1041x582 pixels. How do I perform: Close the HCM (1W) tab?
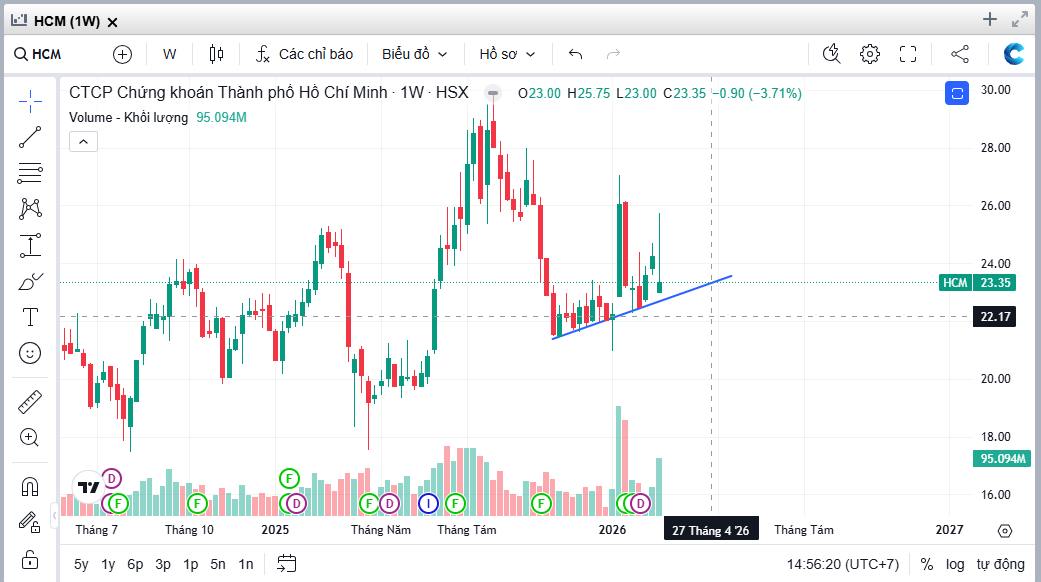tap(113, 23)
